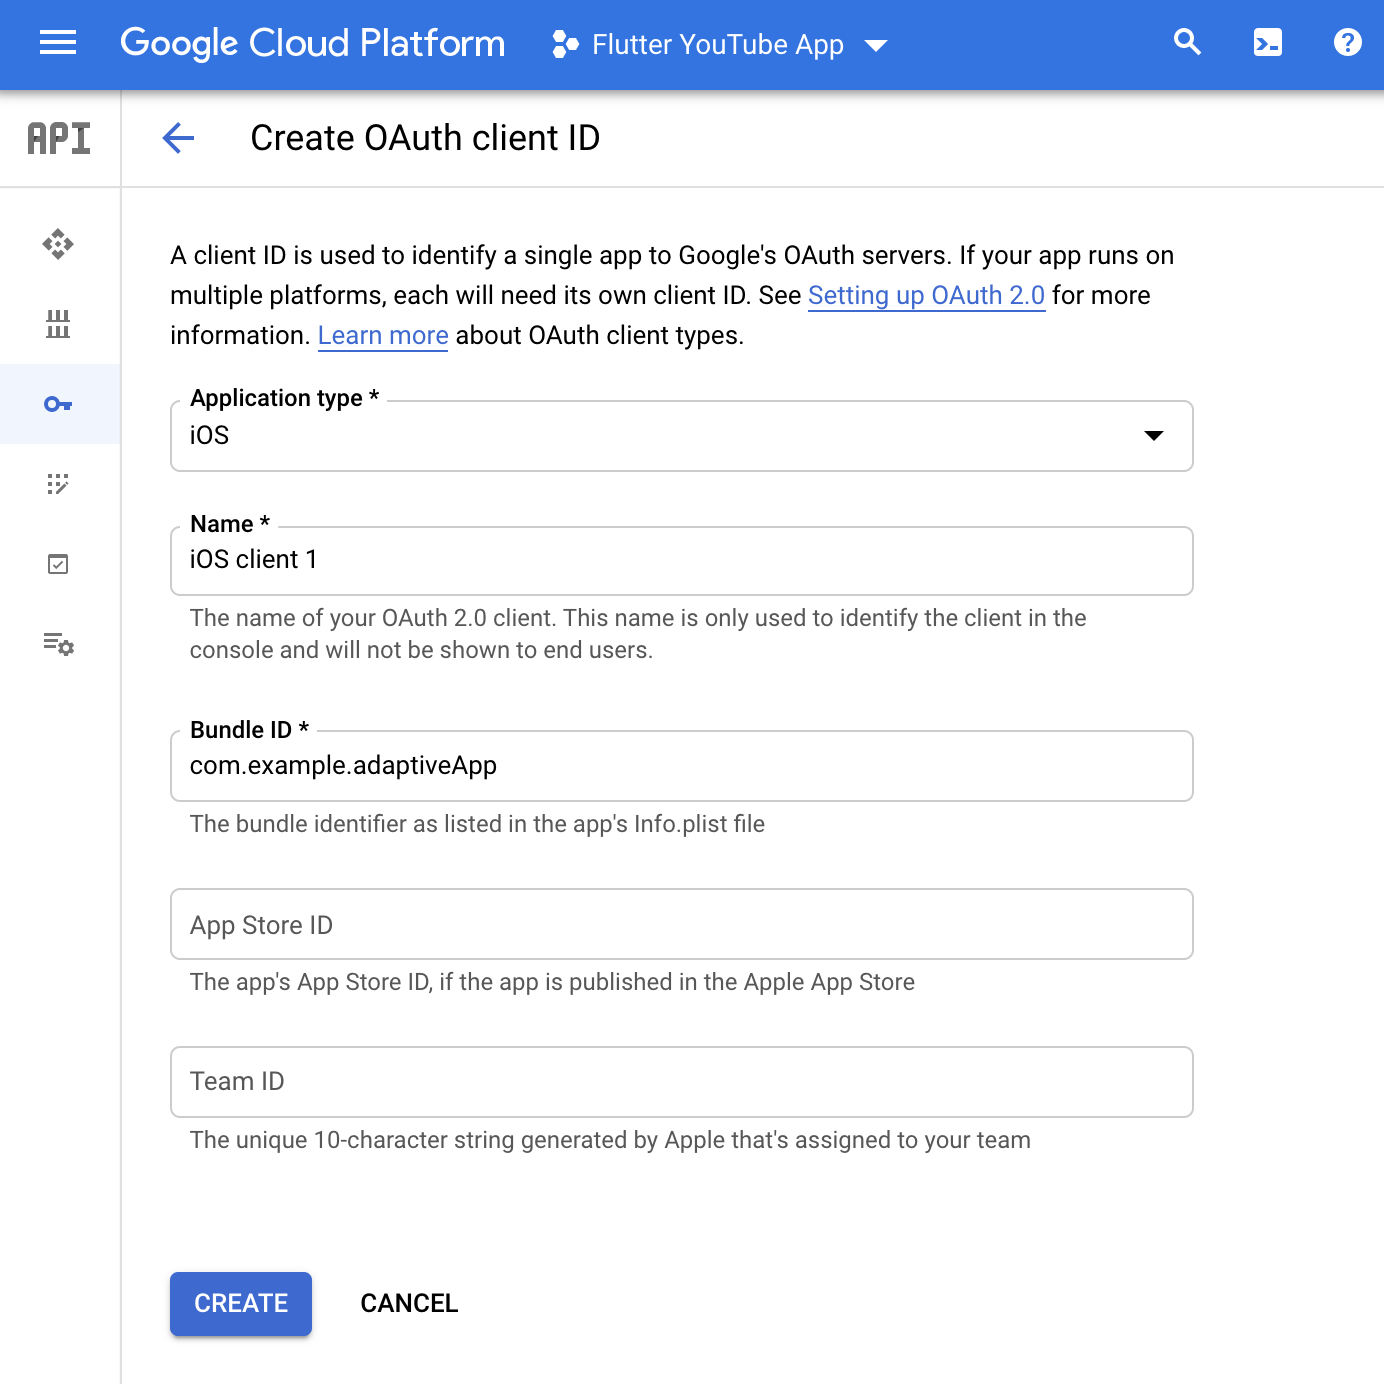Click the API logo in sidebar

coord(59,139)
